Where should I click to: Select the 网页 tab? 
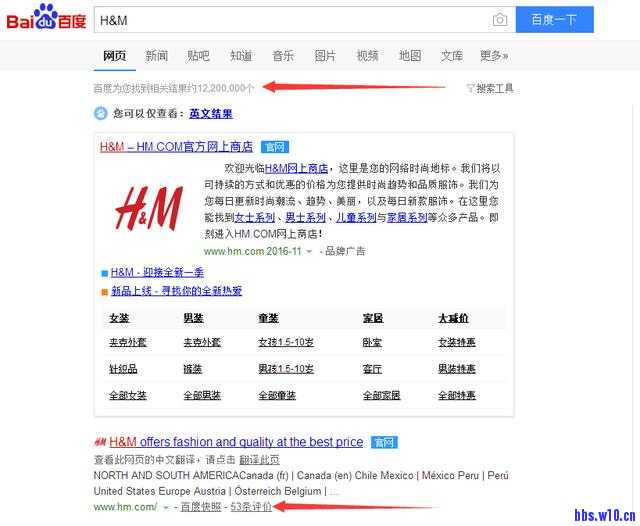(114, 55)
